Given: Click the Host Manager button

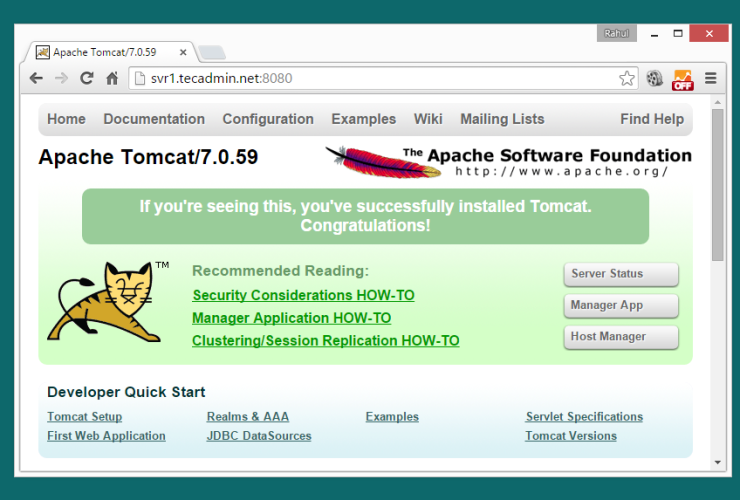Looking at the screenshot, I should click(x=620, y=337).
